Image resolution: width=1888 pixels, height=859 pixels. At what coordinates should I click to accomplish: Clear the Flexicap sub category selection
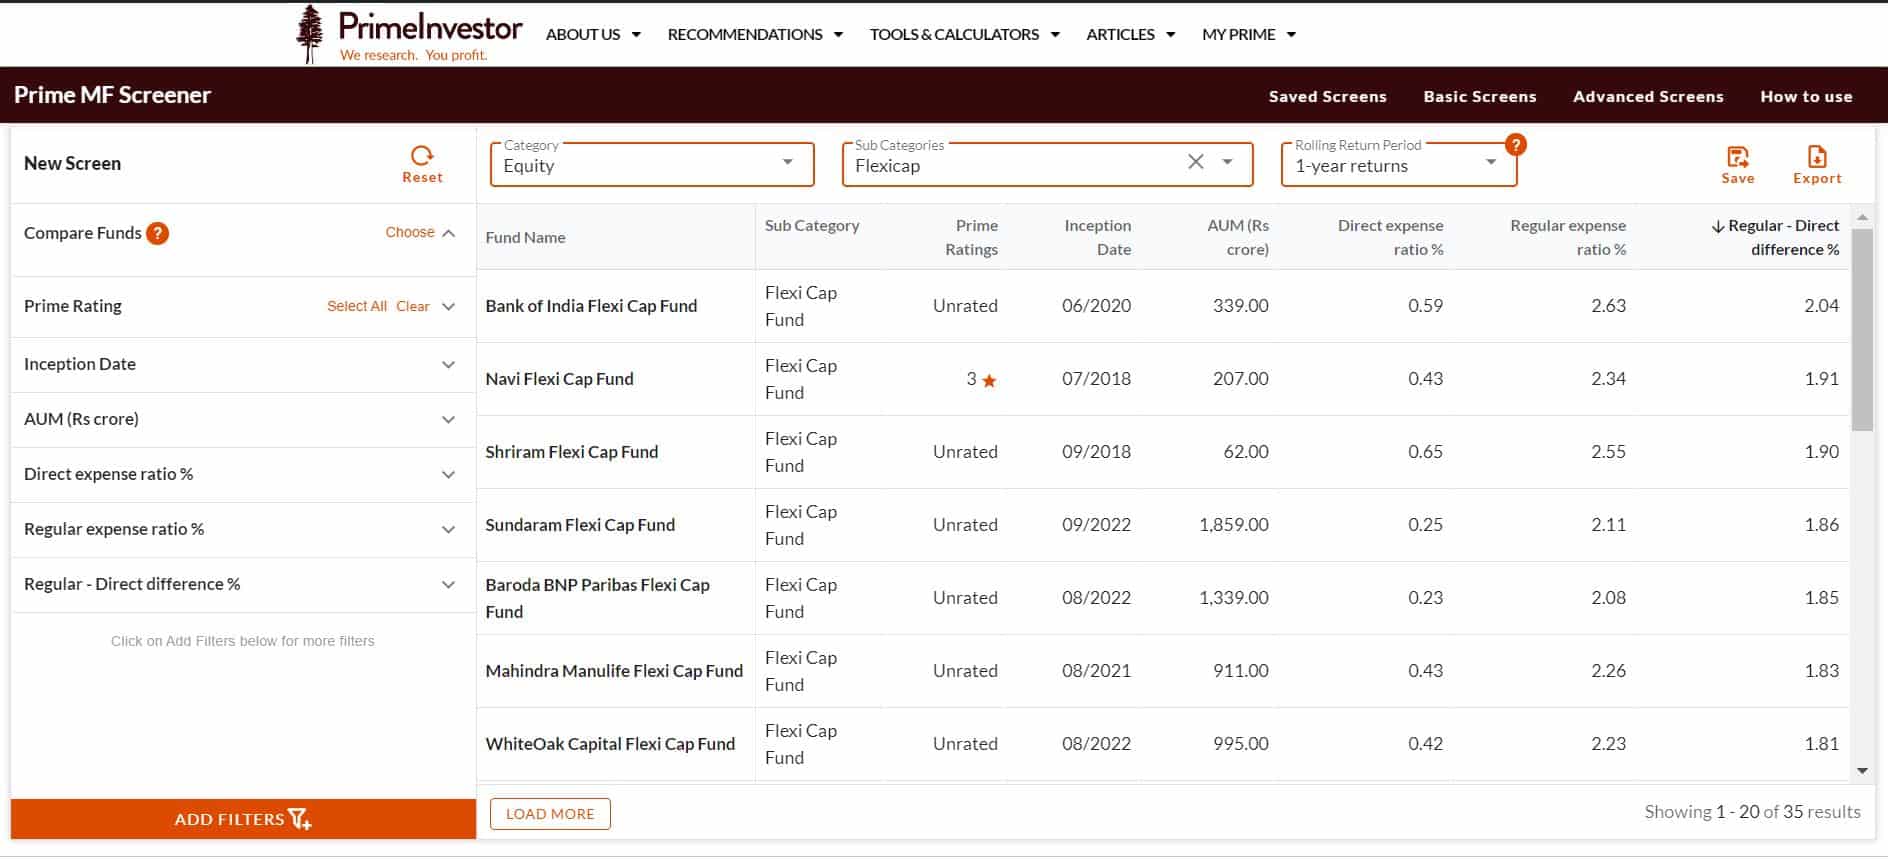[x=1195, y=162]
